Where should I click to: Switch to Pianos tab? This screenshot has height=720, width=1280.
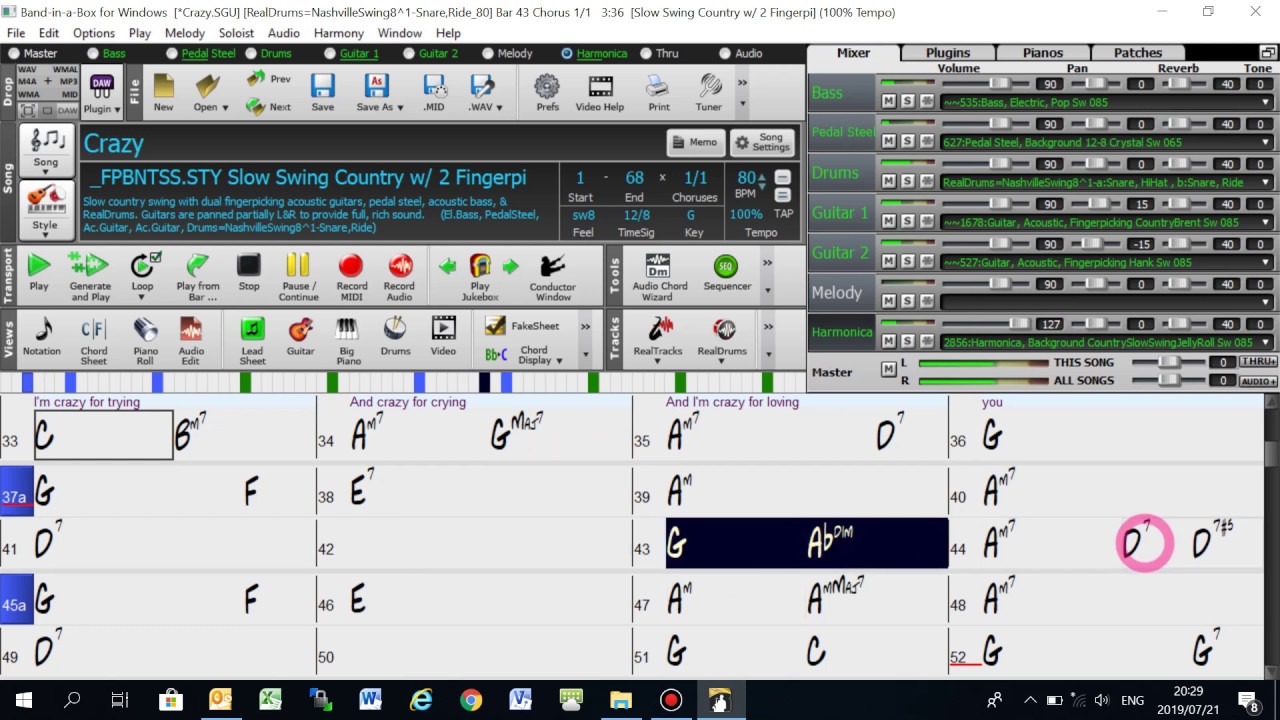coord(1043,53)
